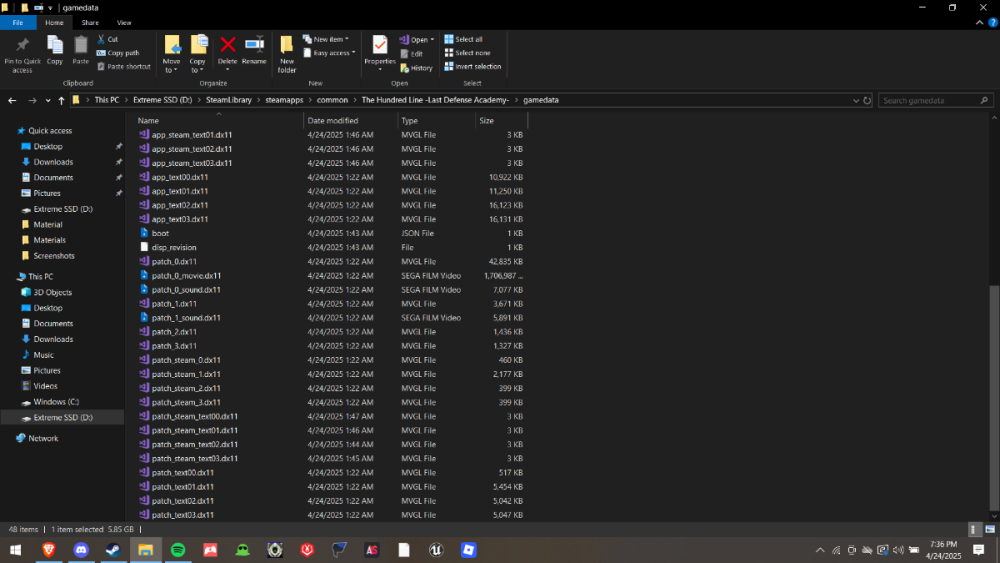Click Paste shortcut in ribbon
Screen dimensions: 1000x563
click(124, 66)
